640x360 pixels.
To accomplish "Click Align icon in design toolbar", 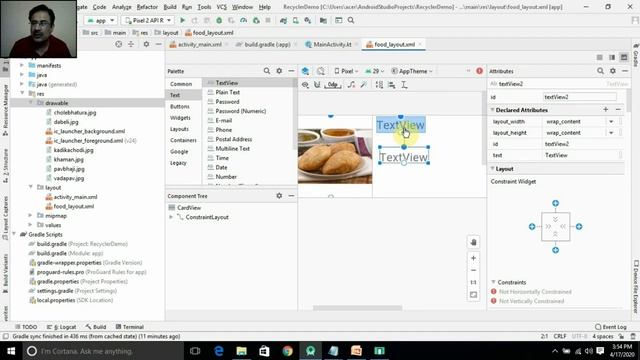I will [392, 85].
